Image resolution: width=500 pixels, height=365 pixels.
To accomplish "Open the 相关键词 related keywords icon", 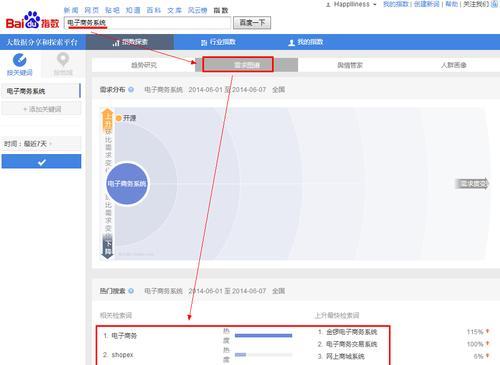I will tap(20, 60).
